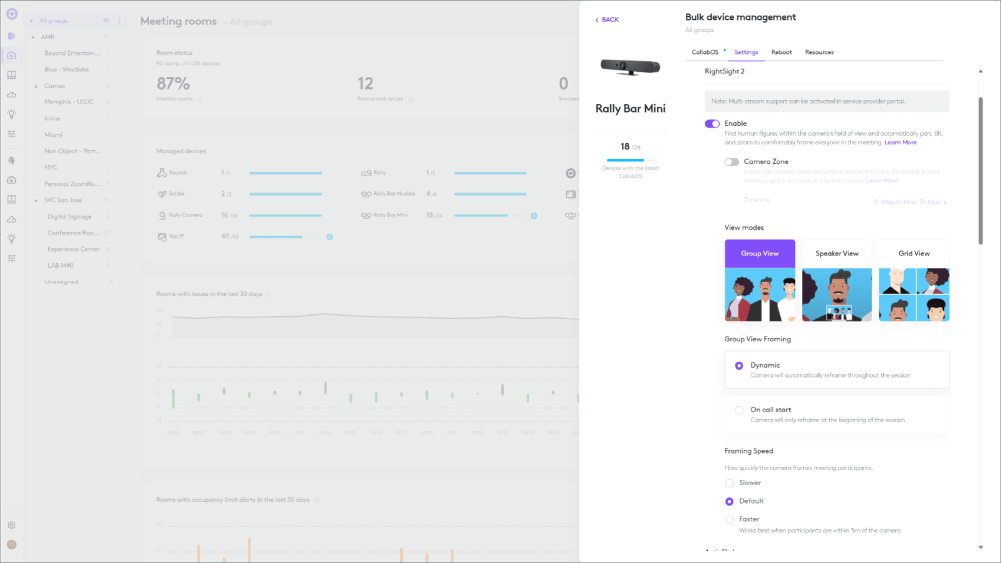Open Zone size chevron settings
The image size is (1001, 563).
point(945,202)
